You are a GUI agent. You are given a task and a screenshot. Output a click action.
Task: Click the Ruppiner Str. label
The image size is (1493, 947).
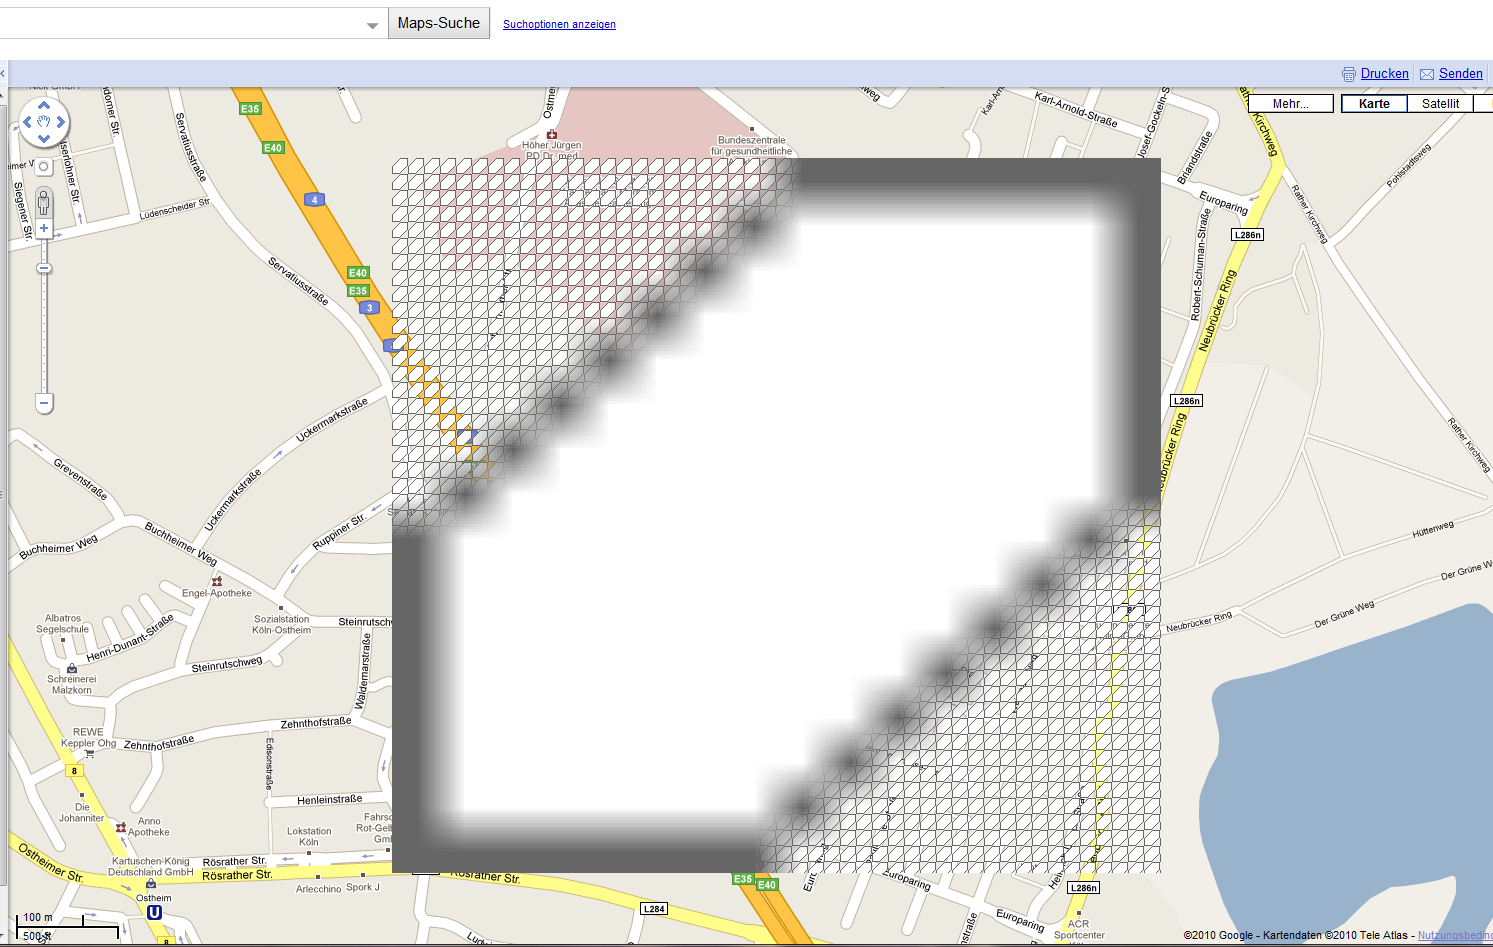(338, 532)
